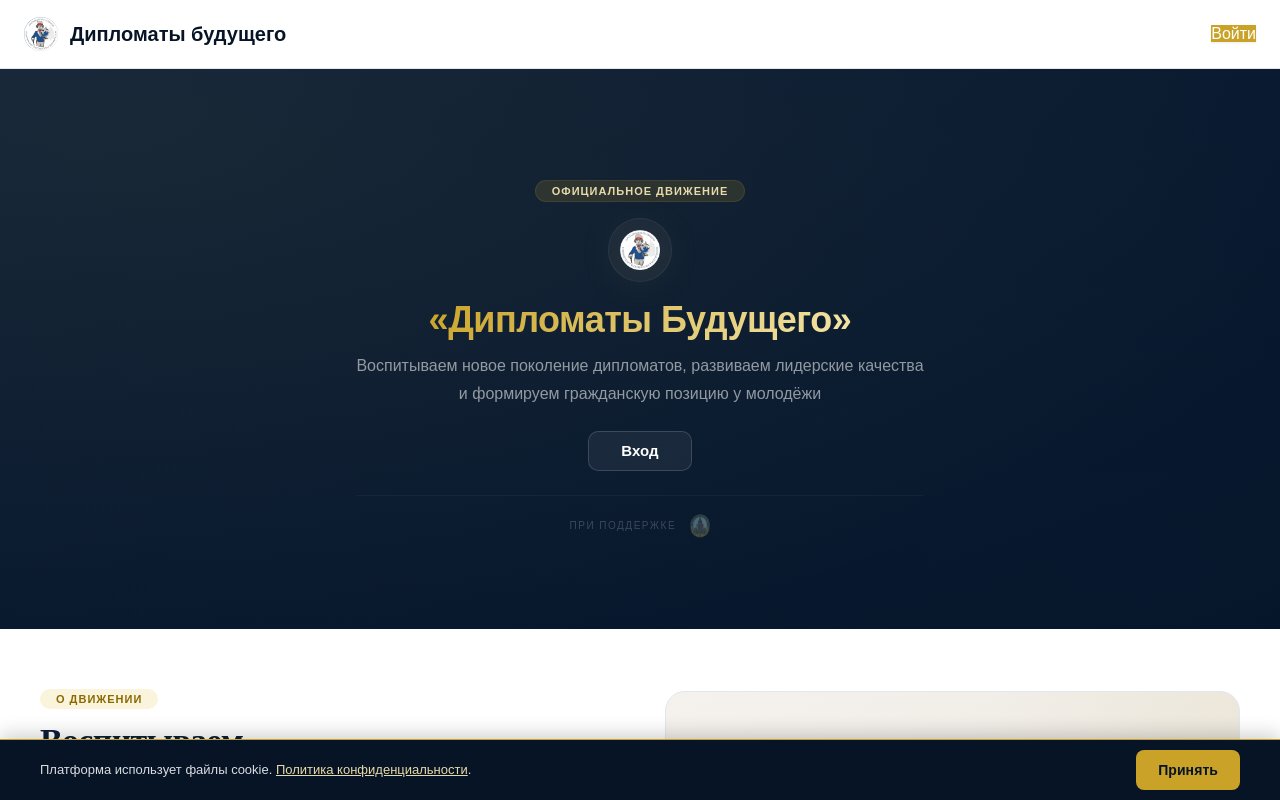Image resolution: width=1280 pixels, height=800 pixels.
Task: Click the hero line starting «Воспитываем новое поколение»
Action: (x=640, y=366)
